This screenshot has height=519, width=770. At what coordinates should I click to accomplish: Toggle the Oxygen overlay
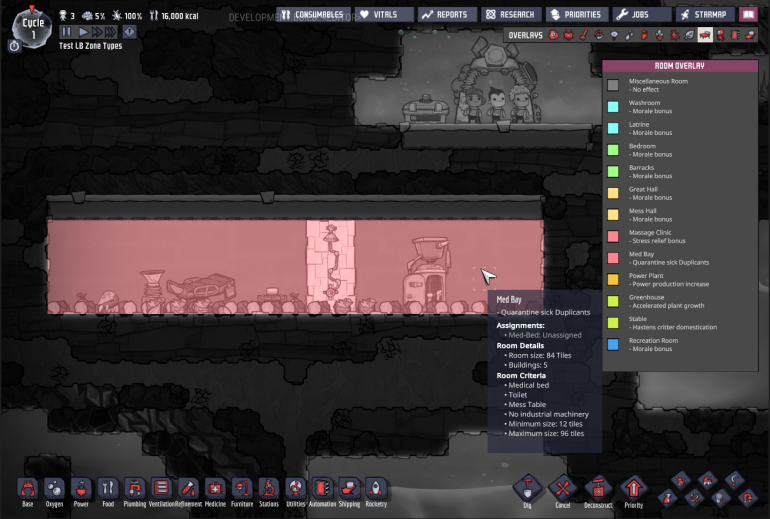[x=553, y=35]
